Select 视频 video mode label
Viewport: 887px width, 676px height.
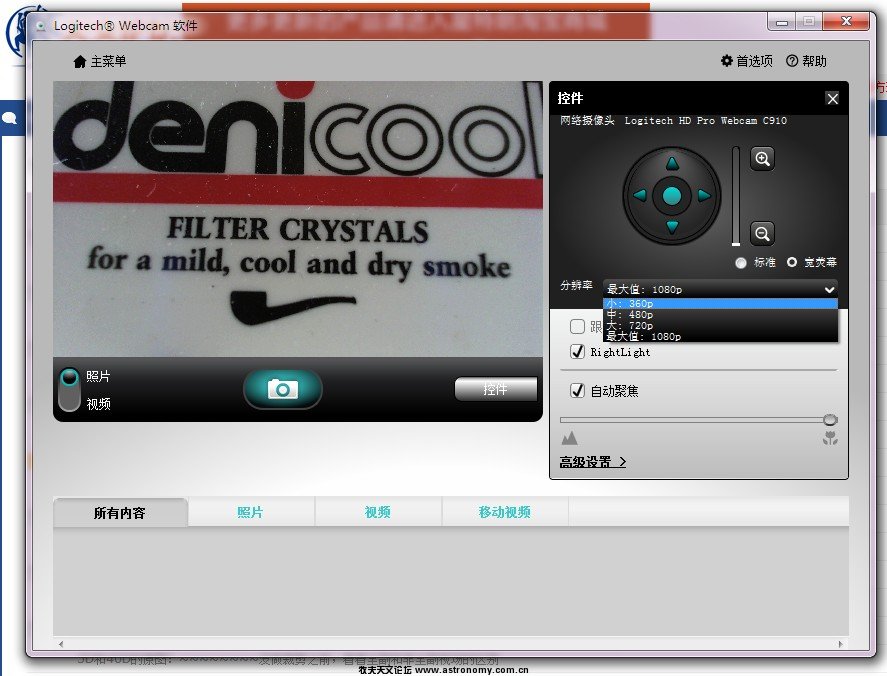coord(98,404)
